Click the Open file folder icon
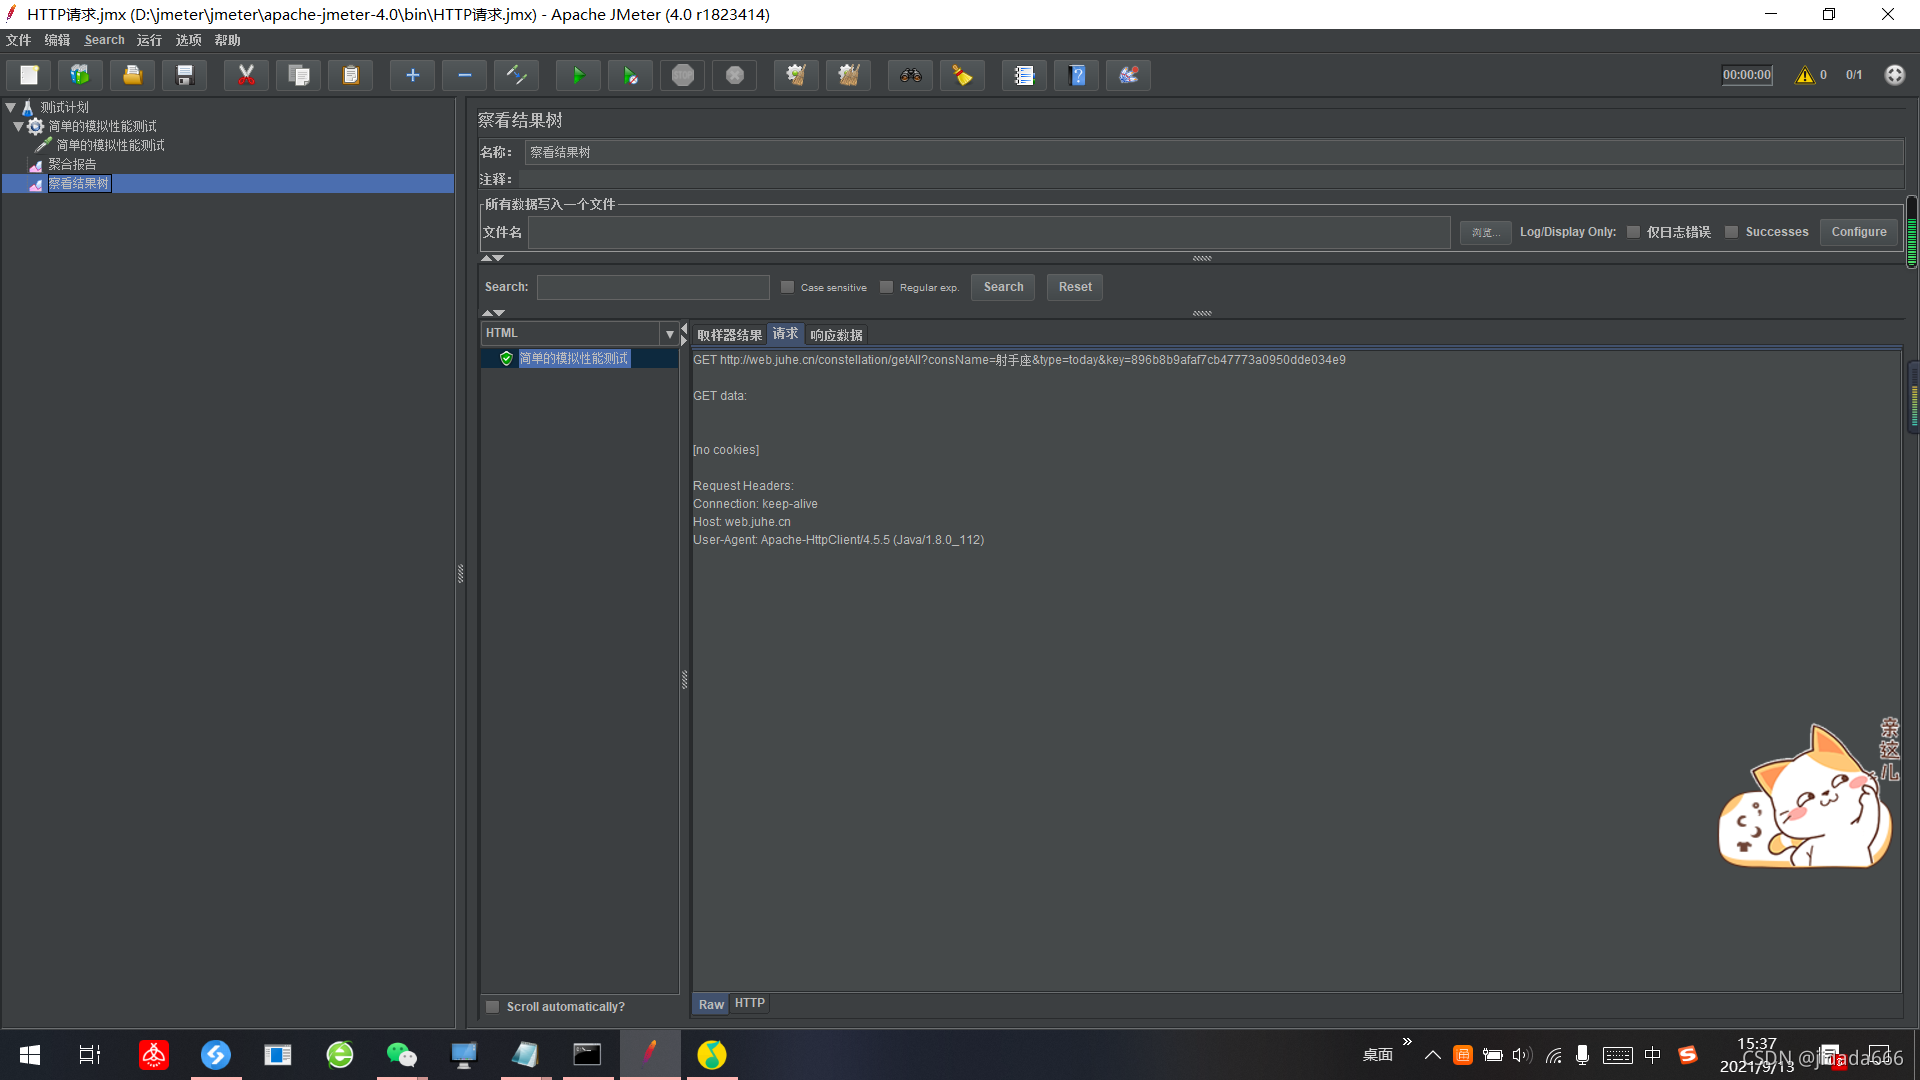1920x1080 pixels. coord(132,75)
